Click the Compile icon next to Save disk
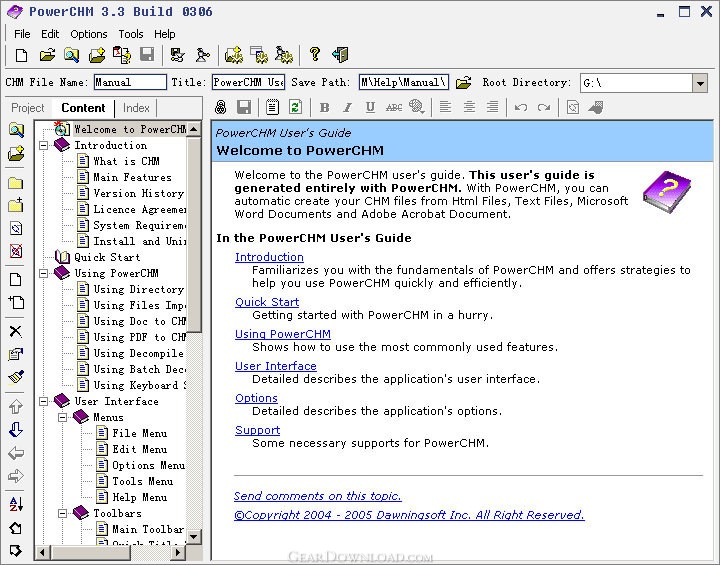The width and height of the screenshot is (720, 565). (177, 55)
